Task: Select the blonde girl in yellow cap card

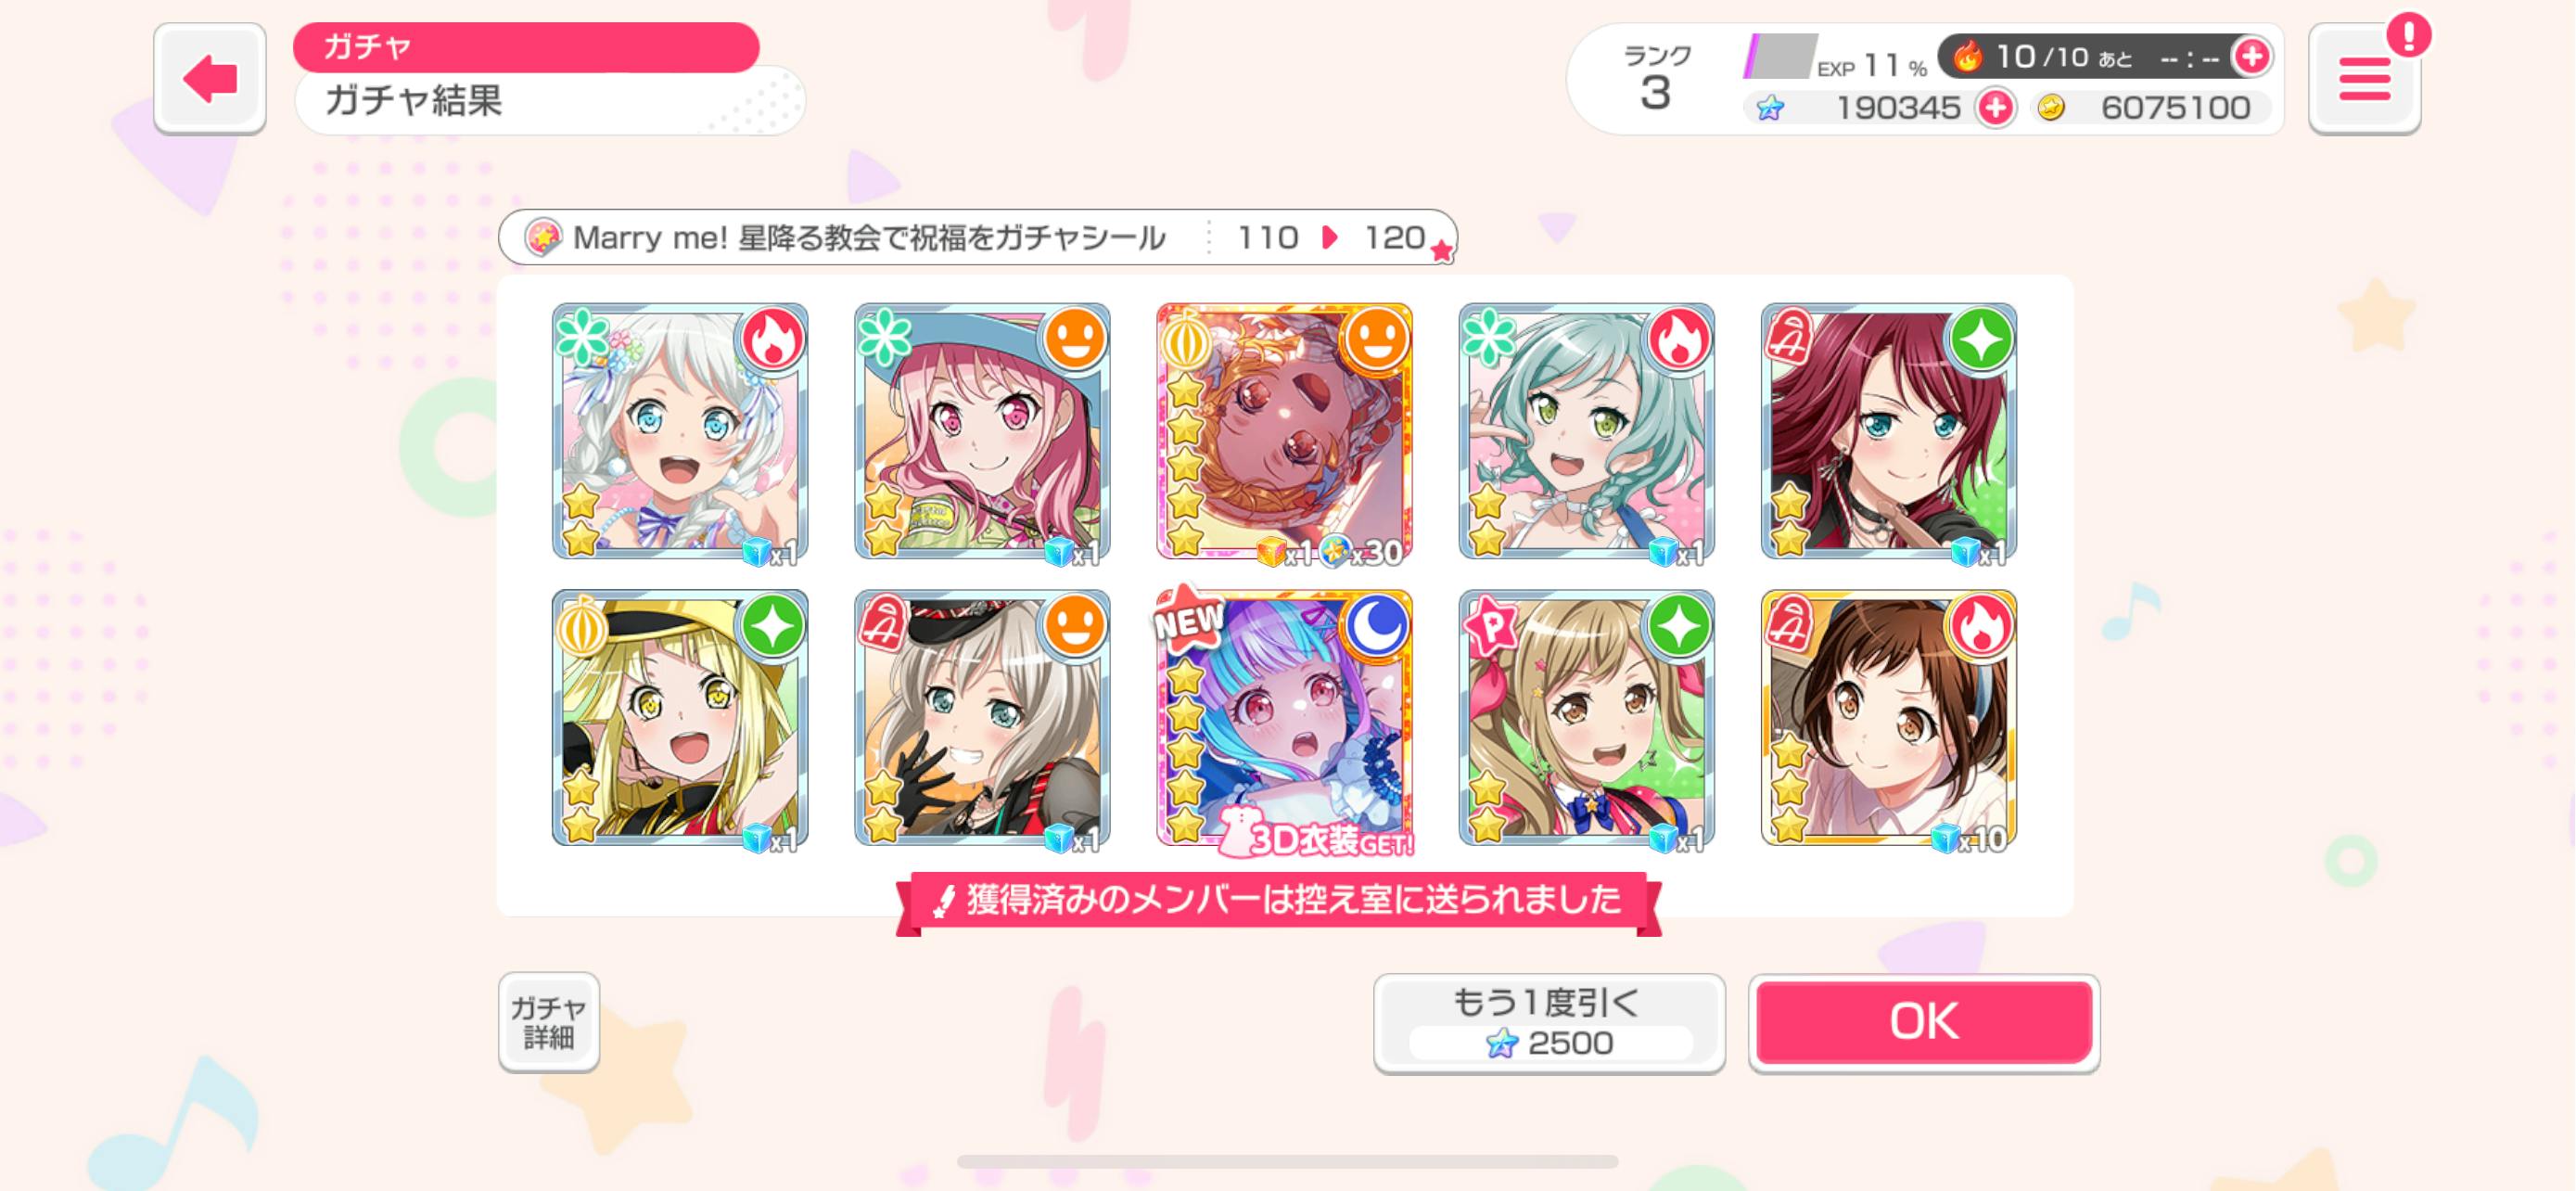Action: [680, 718]
